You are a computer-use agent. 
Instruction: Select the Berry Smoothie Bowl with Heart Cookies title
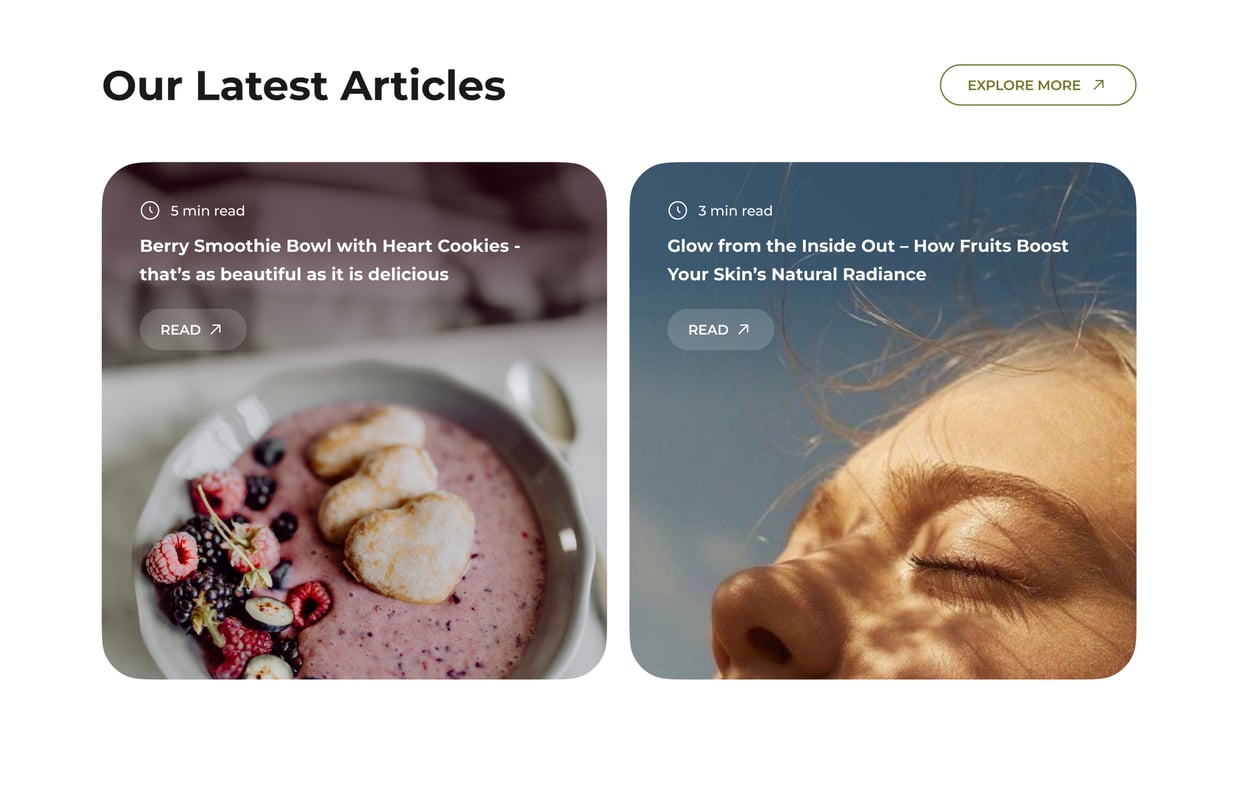pyautogui.click(x=330, y=260)
